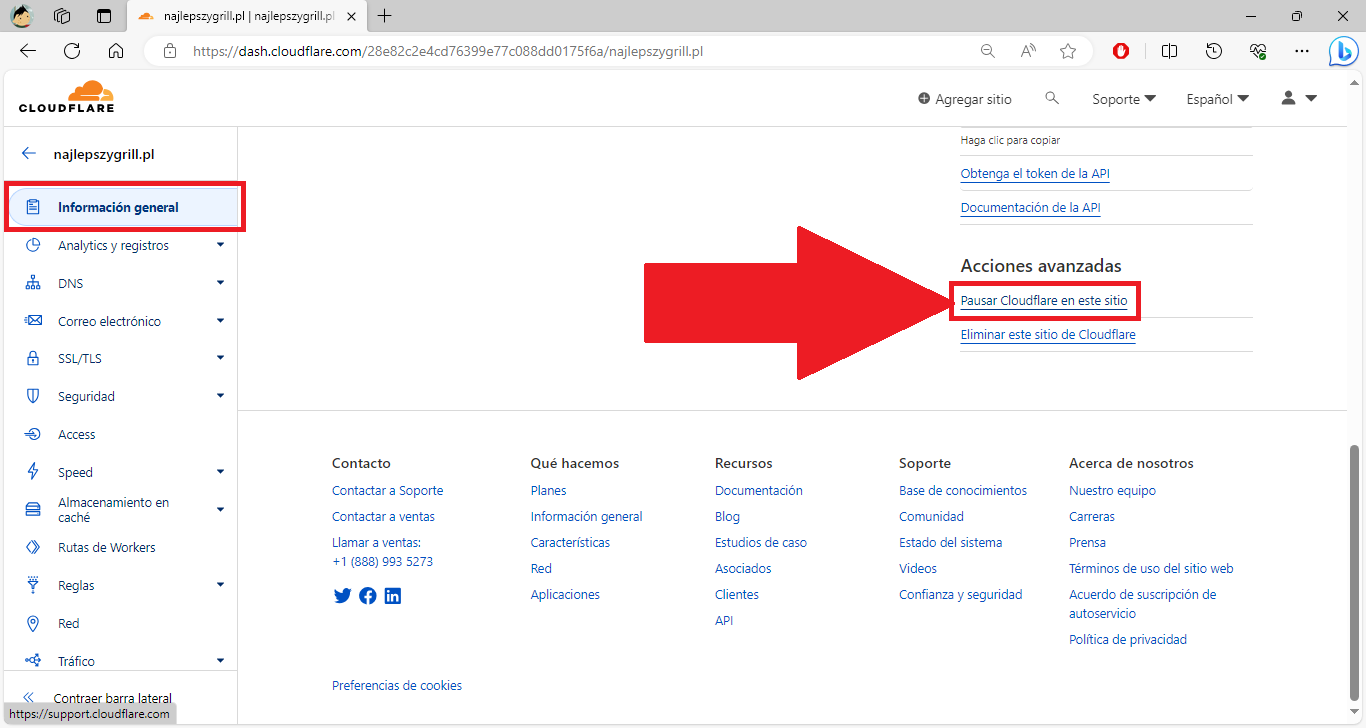Click the Correo electrónico envelope icon
The height and width of the screenshot is (728, 1366).
pos(33,321)
